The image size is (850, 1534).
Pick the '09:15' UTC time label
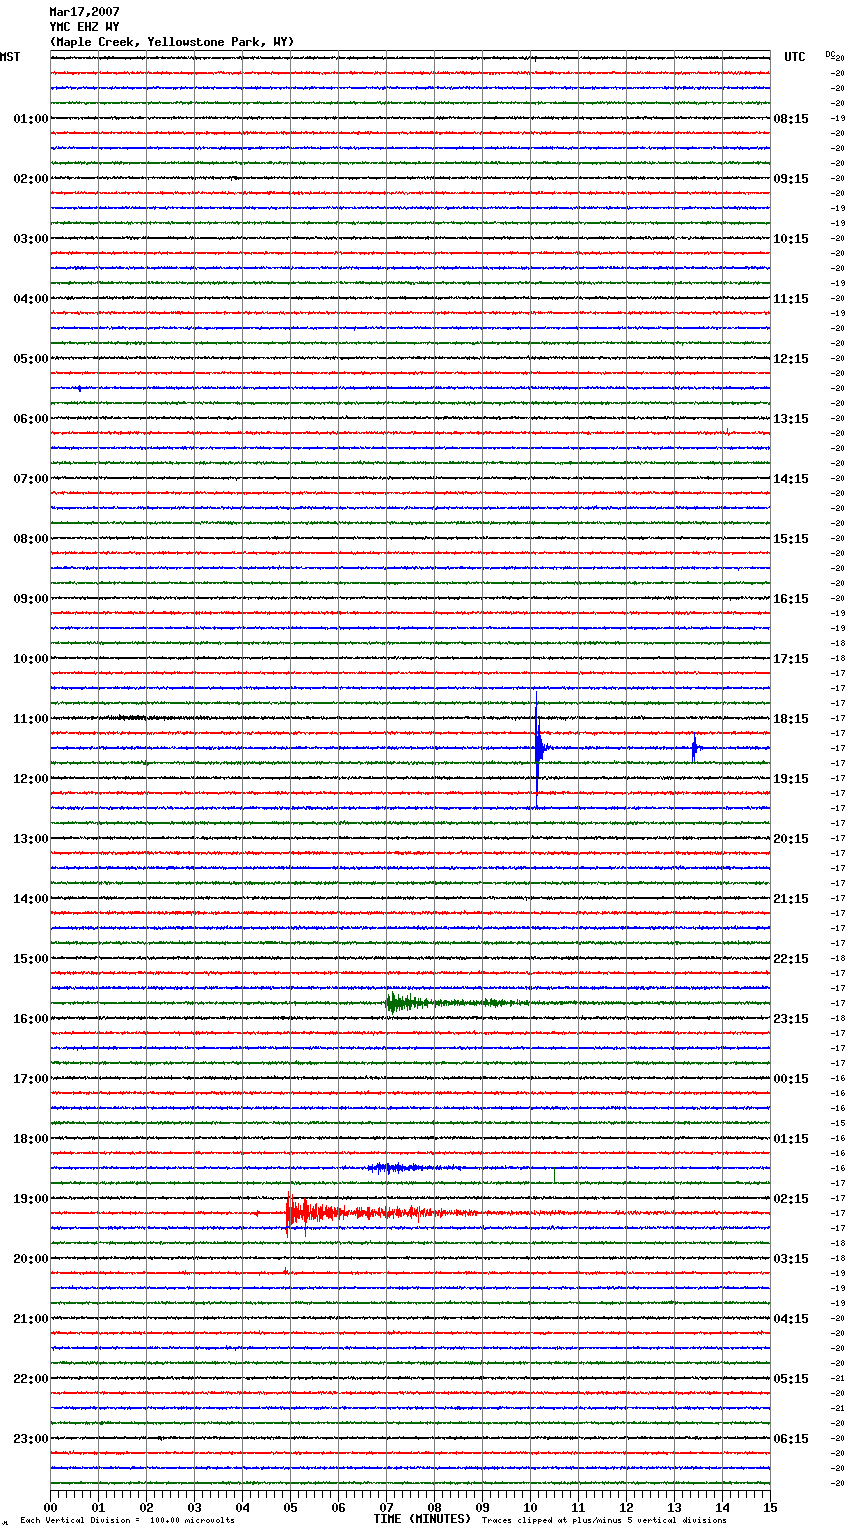click(x=791, y=179)
